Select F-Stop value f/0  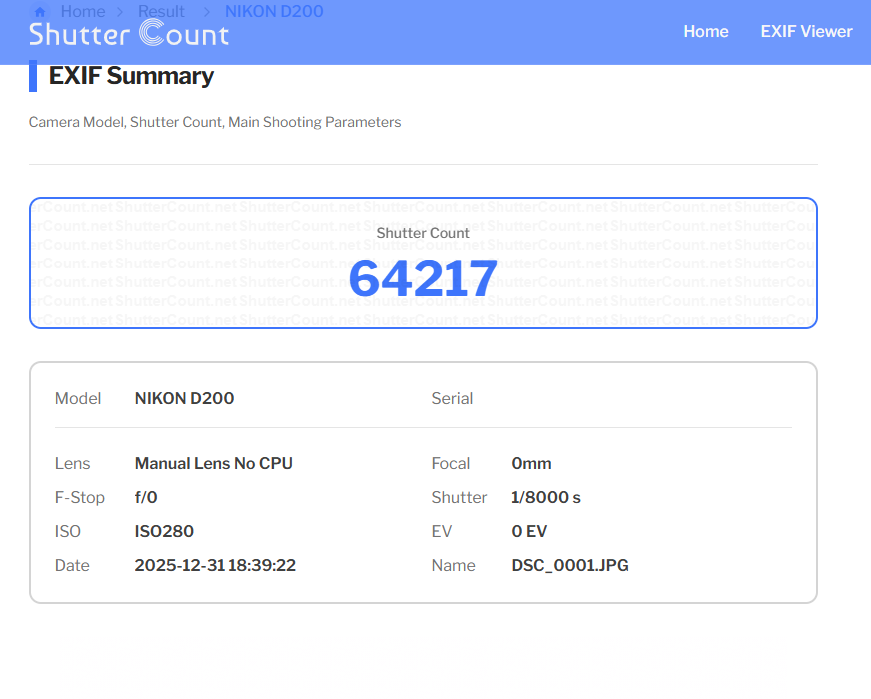tap(146, 497)
